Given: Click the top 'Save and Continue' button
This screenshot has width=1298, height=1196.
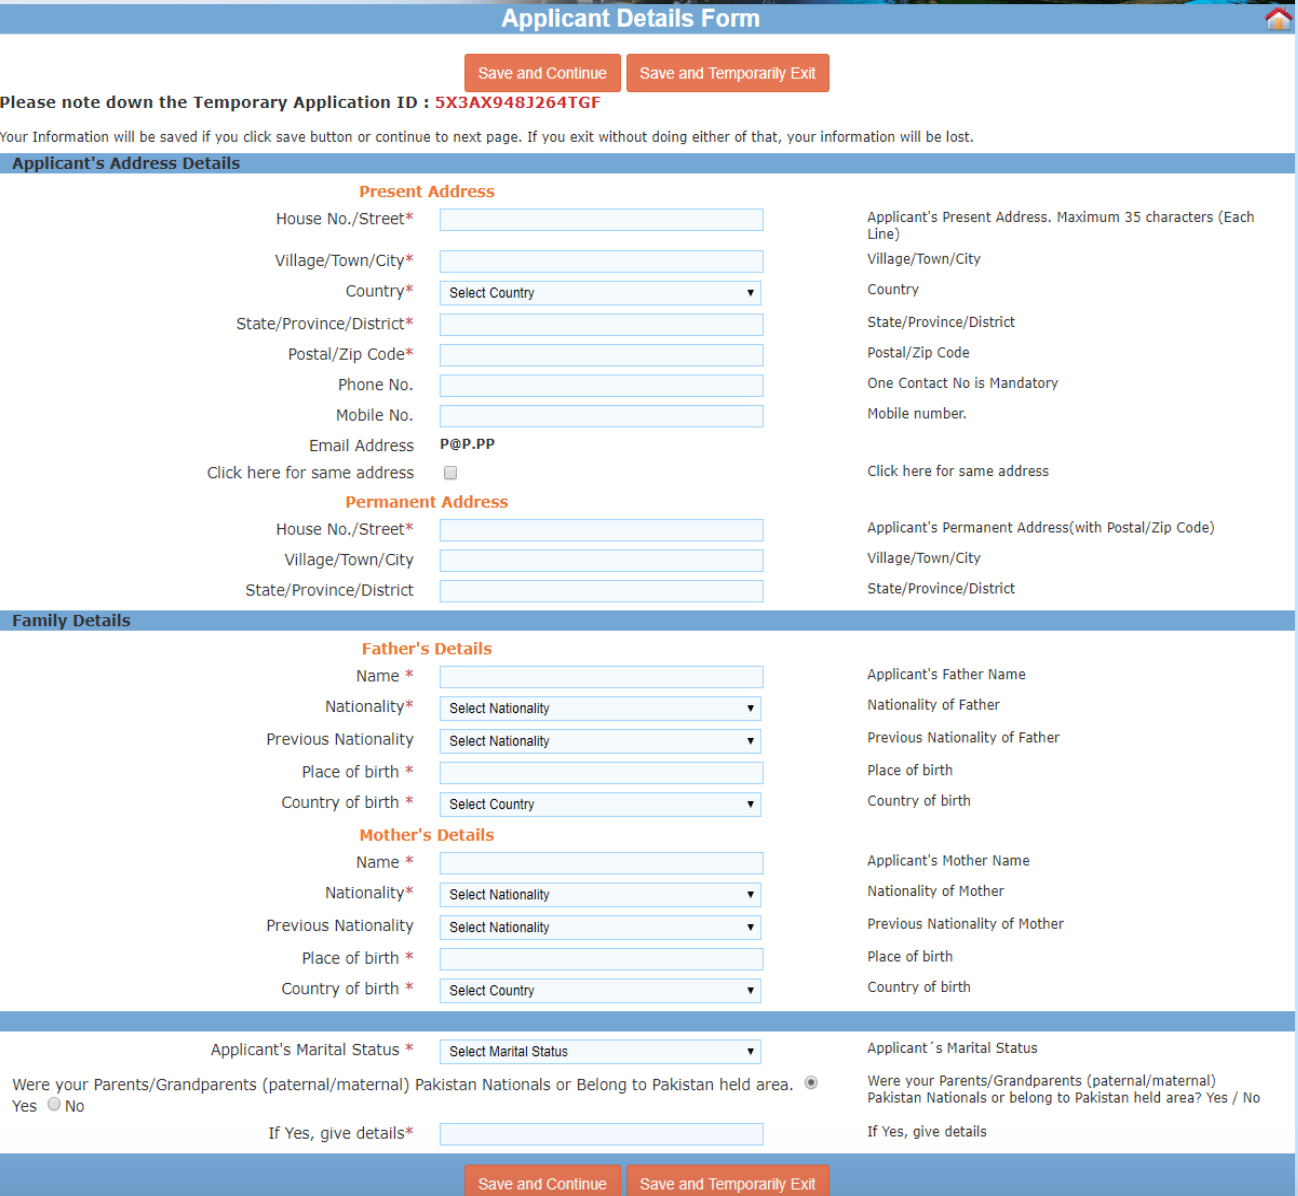Looking at the screenshot, I should point(542,72).
